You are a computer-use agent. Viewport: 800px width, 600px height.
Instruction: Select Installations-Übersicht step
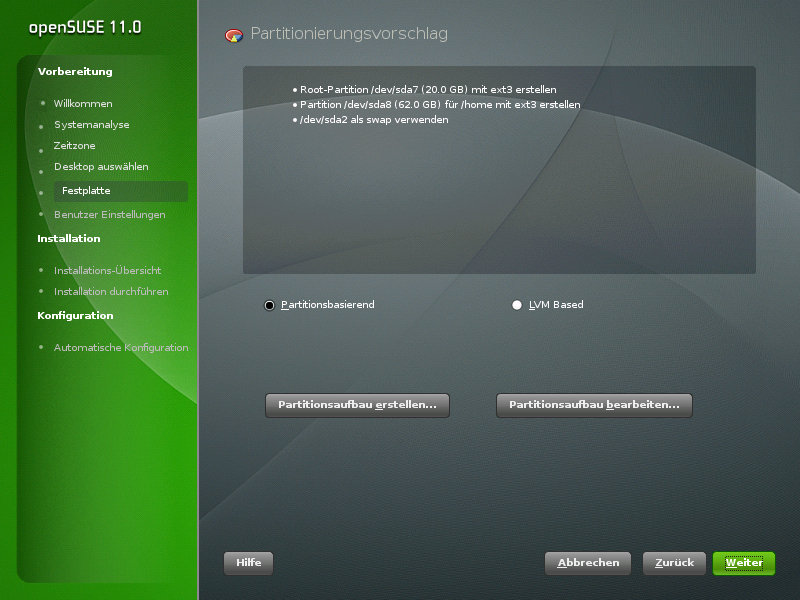108,270
